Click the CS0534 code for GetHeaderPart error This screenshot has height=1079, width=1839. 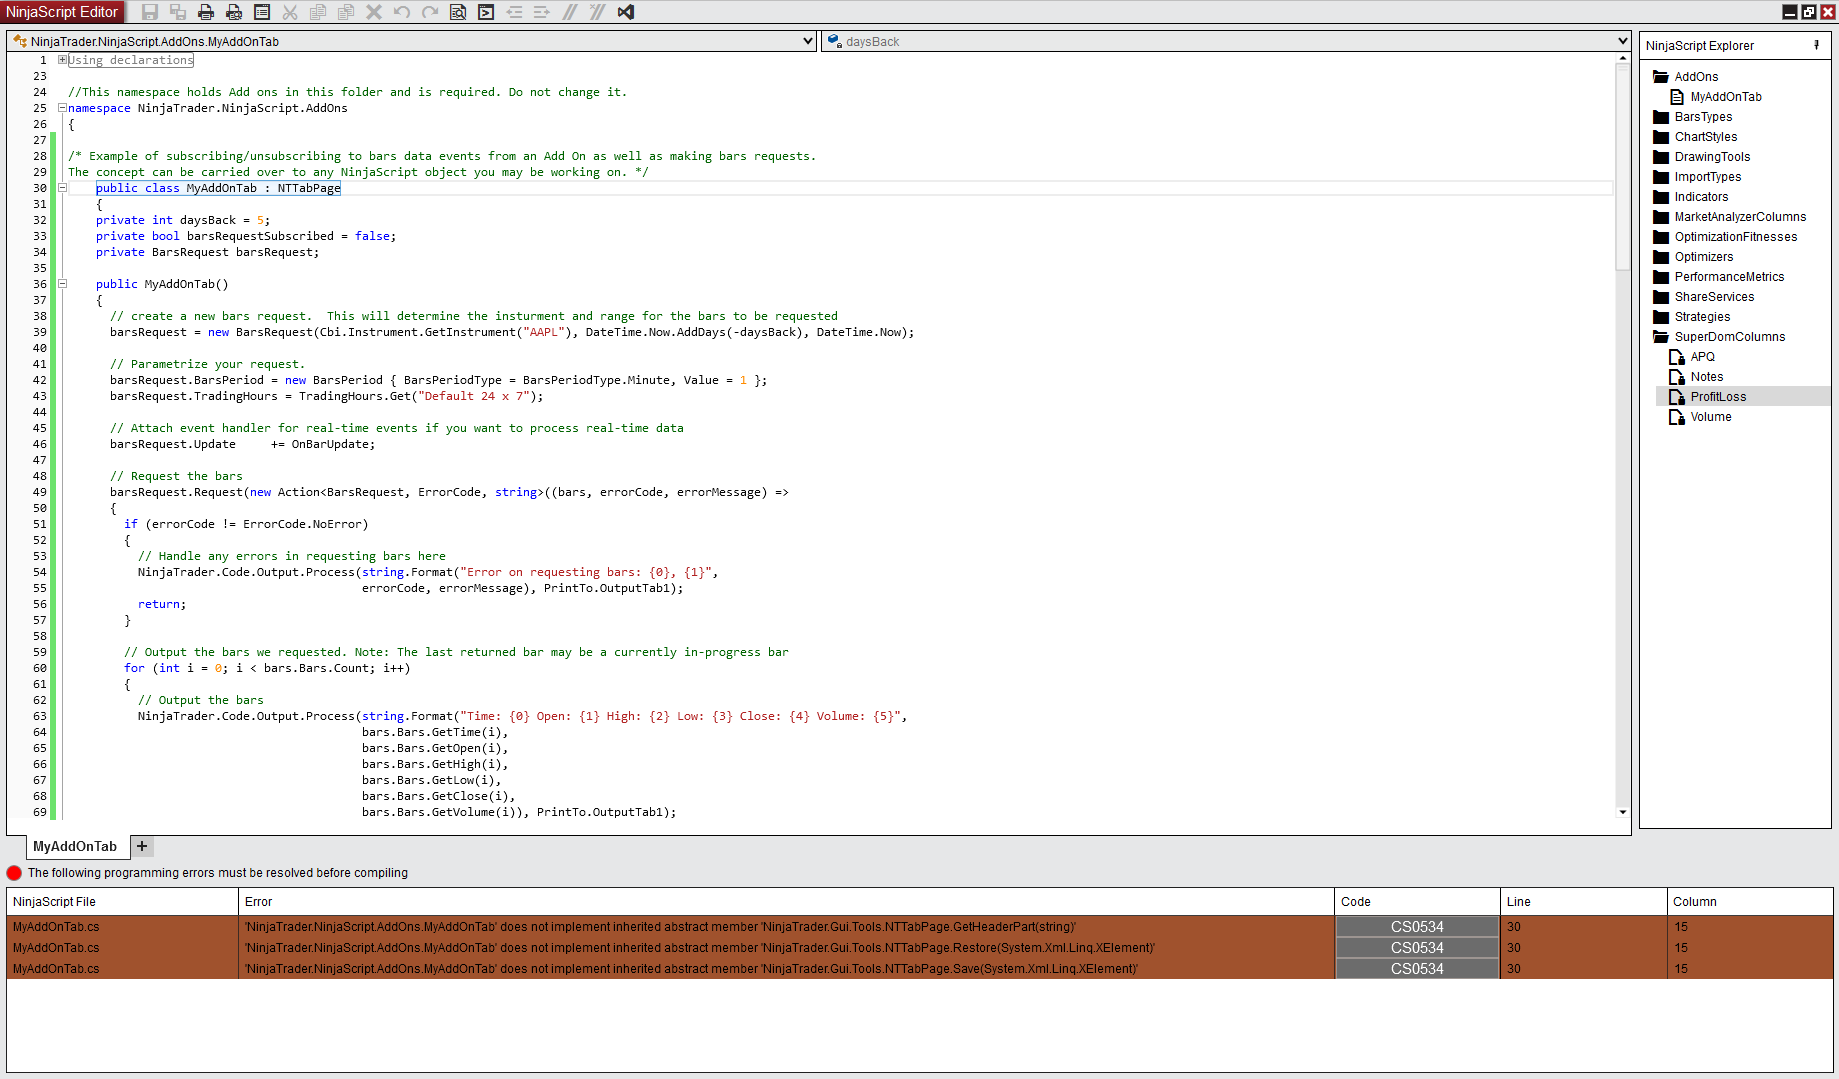click(x=1416, y=927)
